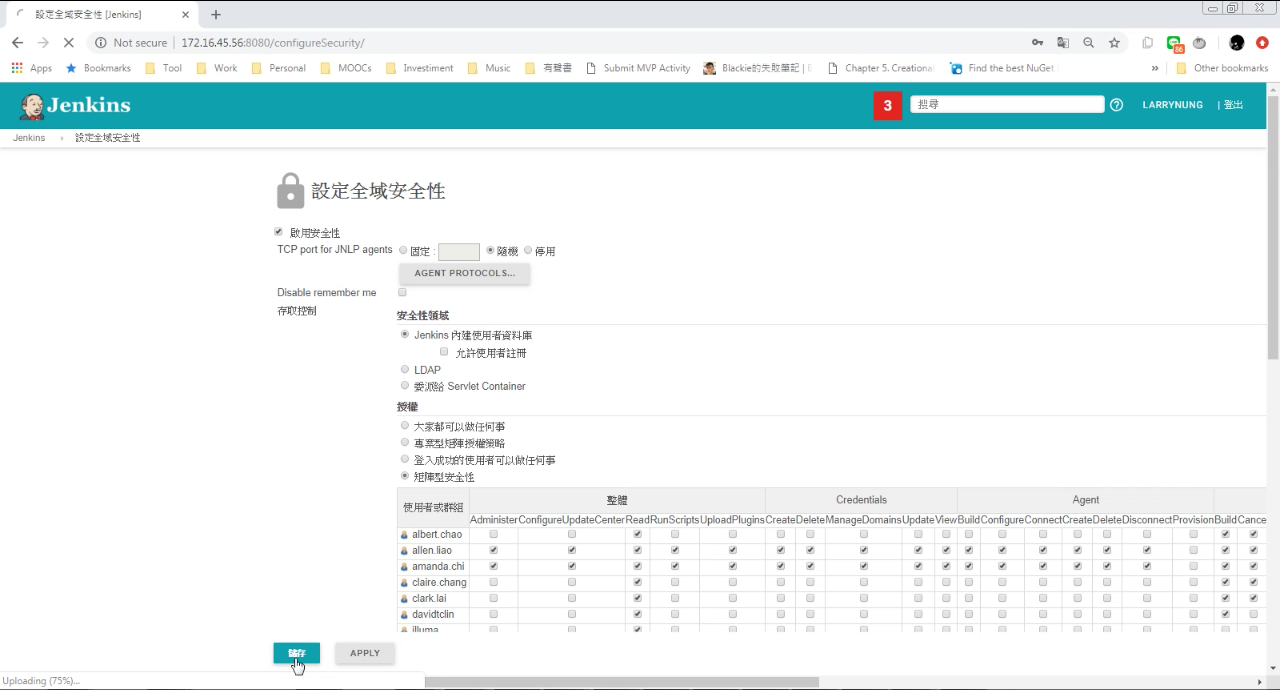This screenshot has height=690, width=1280.
Task: Open the Tool bookmarks folder
Action: click(x=163, y=68)
